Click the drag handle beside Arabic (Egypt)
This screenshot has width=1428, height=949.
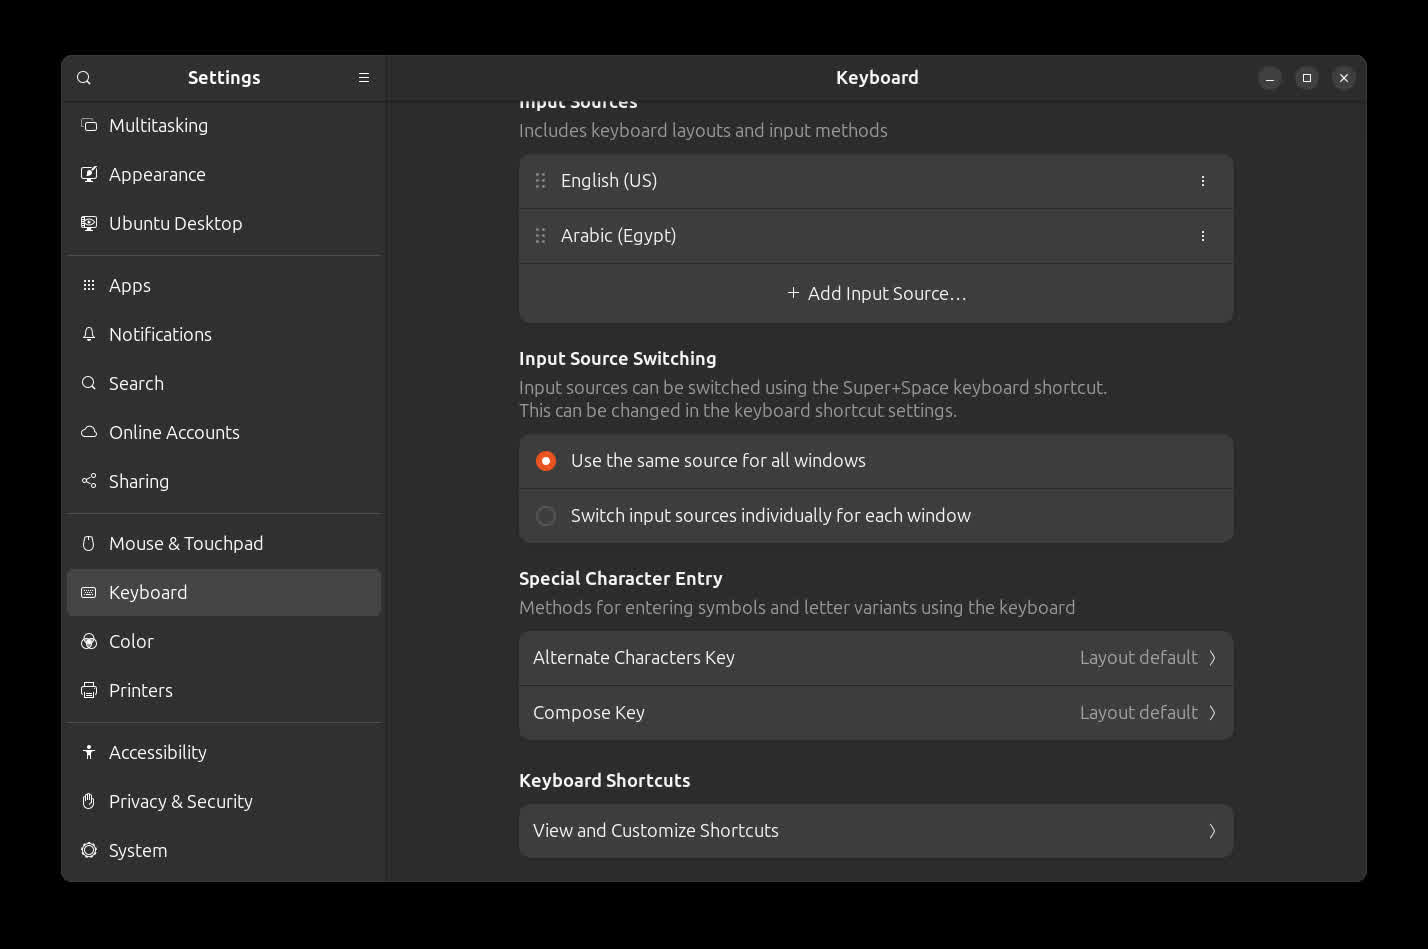pos(540,236)
